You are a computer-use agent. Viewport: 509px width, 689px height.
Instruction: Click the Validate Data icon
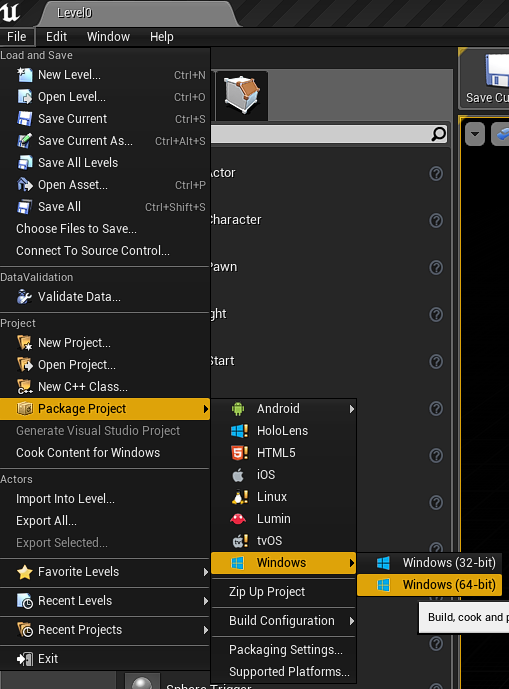25,297
